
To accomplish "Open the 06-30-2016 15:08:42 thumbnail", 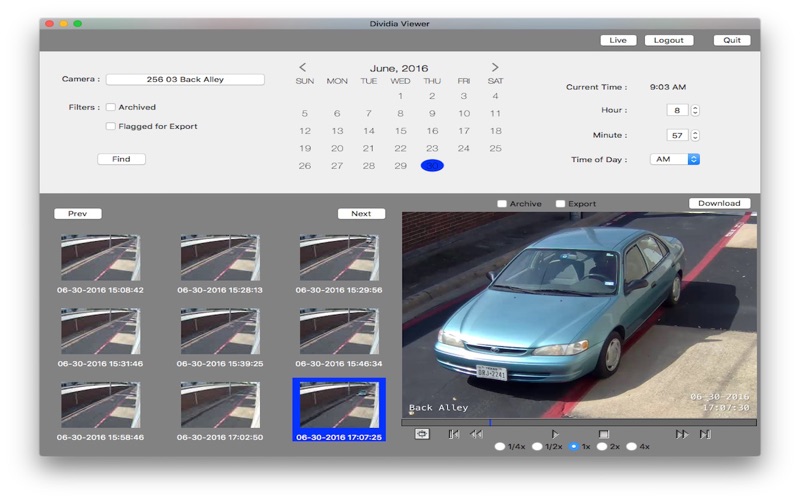I will pyautogui.click(x=100, y=259).
